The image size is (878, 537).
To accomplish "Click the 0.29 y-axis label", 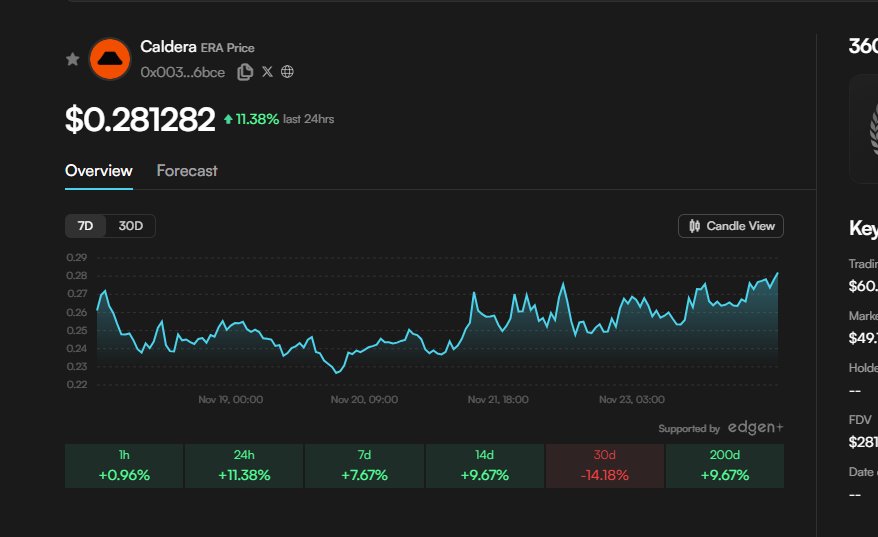I will (x=77, y=258).
